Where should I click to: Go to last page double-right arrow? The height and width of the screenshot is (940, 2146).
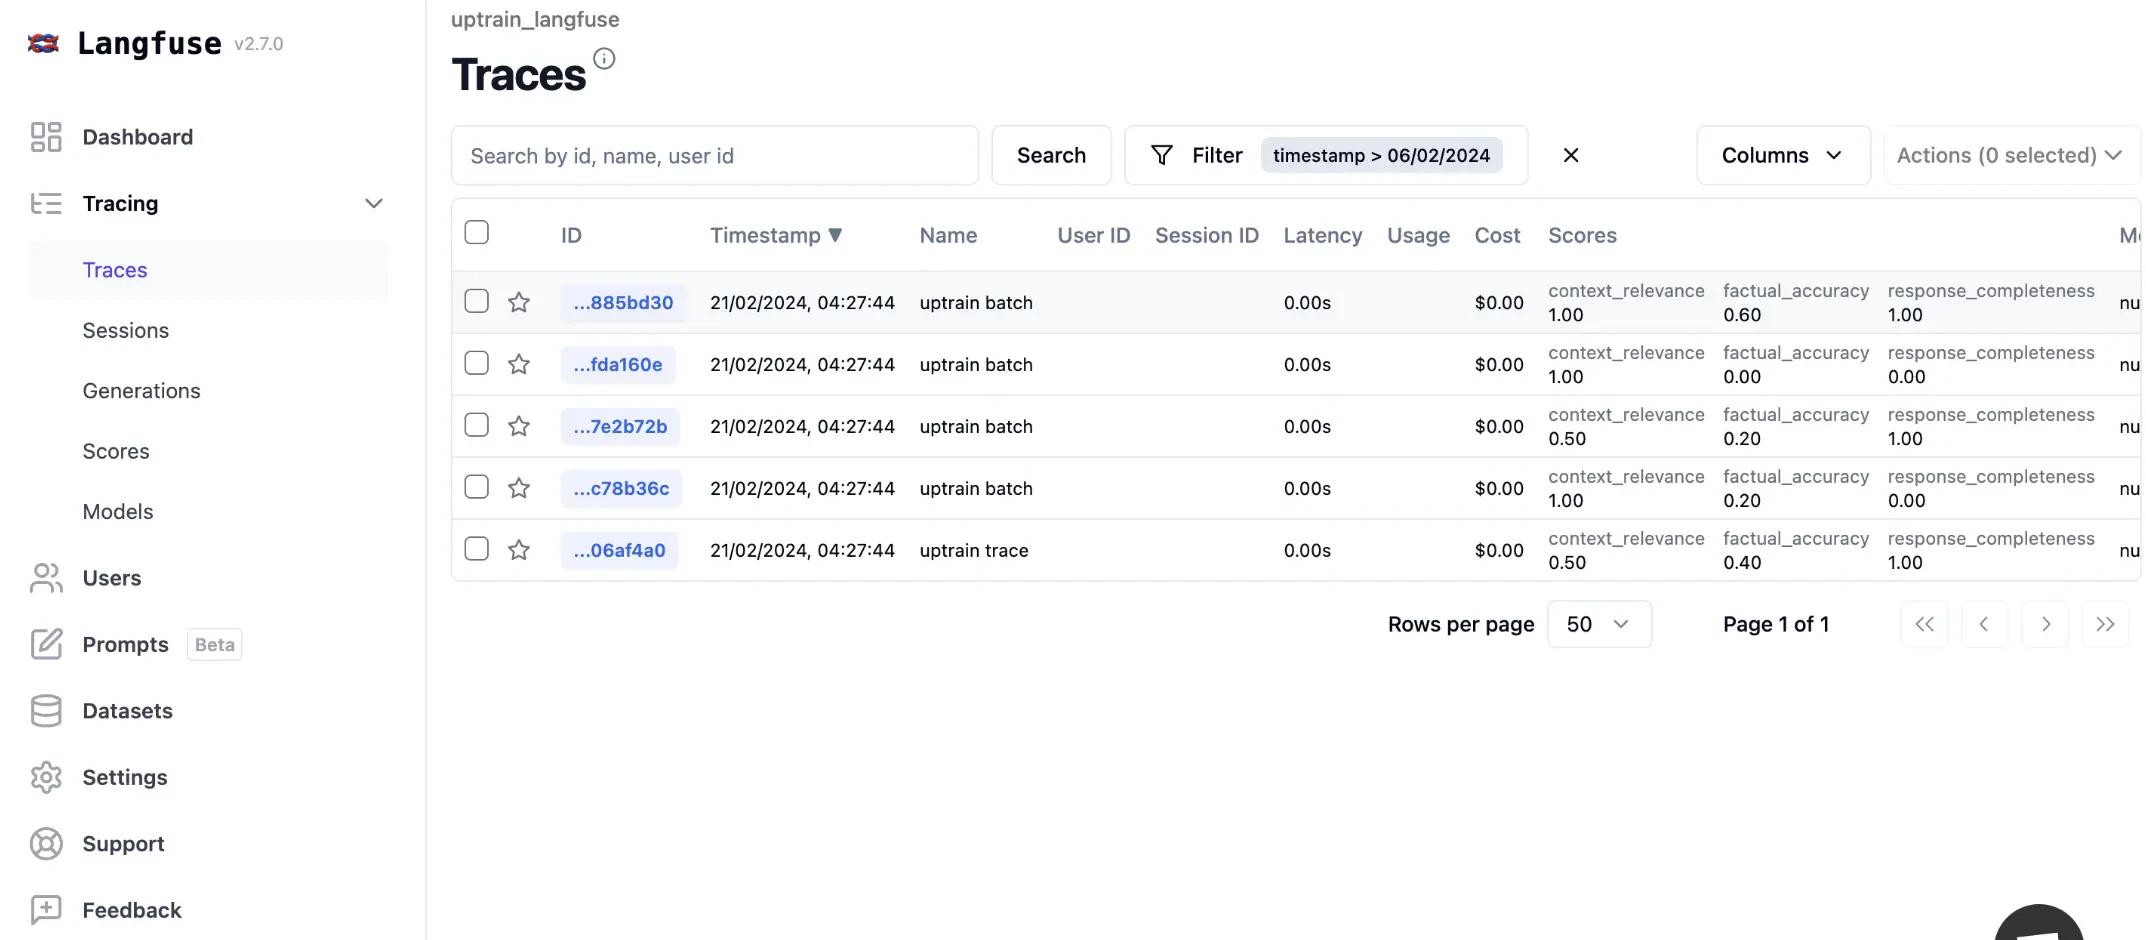tap(2105, 624)
